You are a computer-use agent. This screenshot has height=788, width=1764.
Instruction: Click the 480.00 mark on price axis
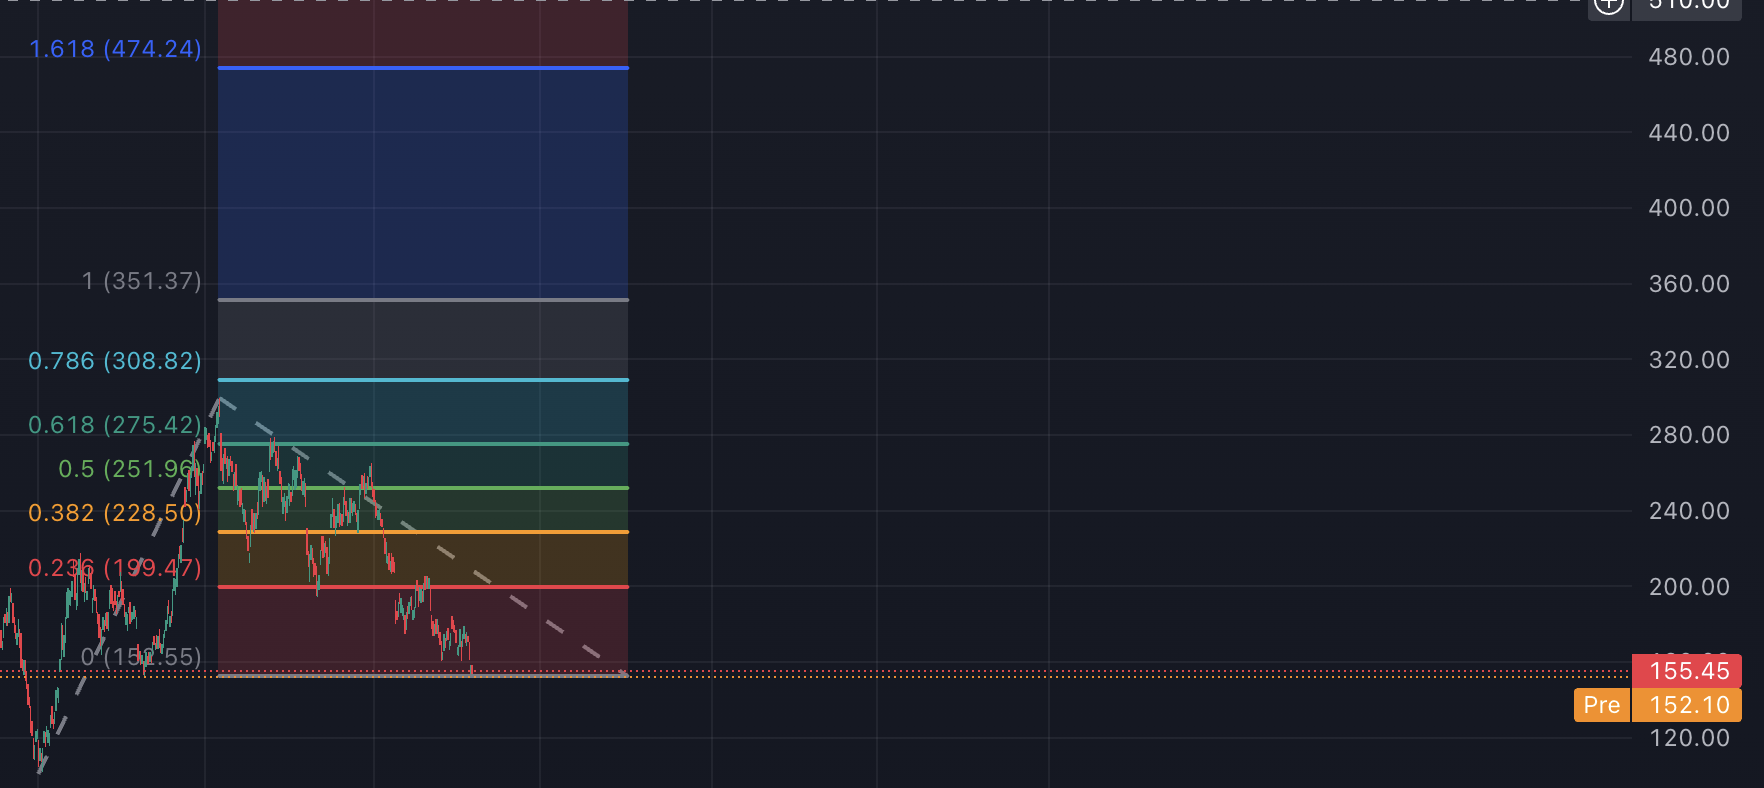(1688, 57)
